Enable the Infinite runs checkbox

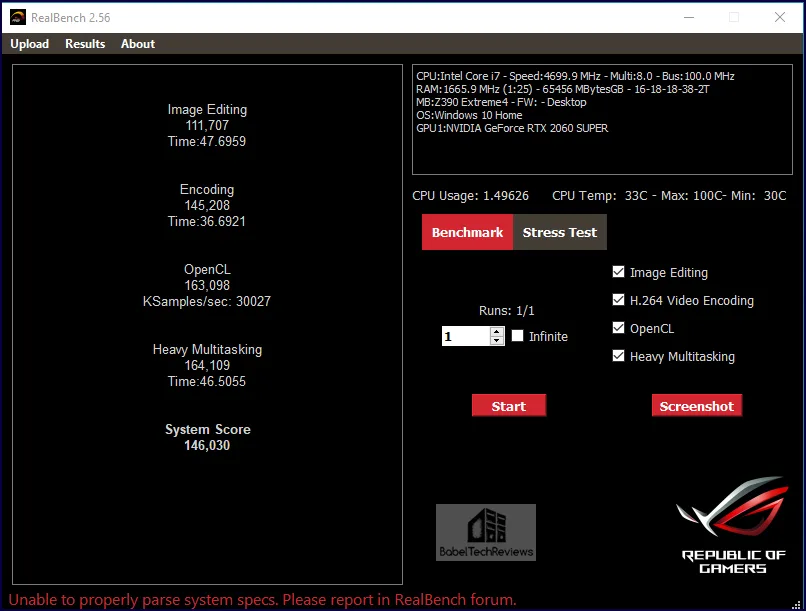coord(518,336)
